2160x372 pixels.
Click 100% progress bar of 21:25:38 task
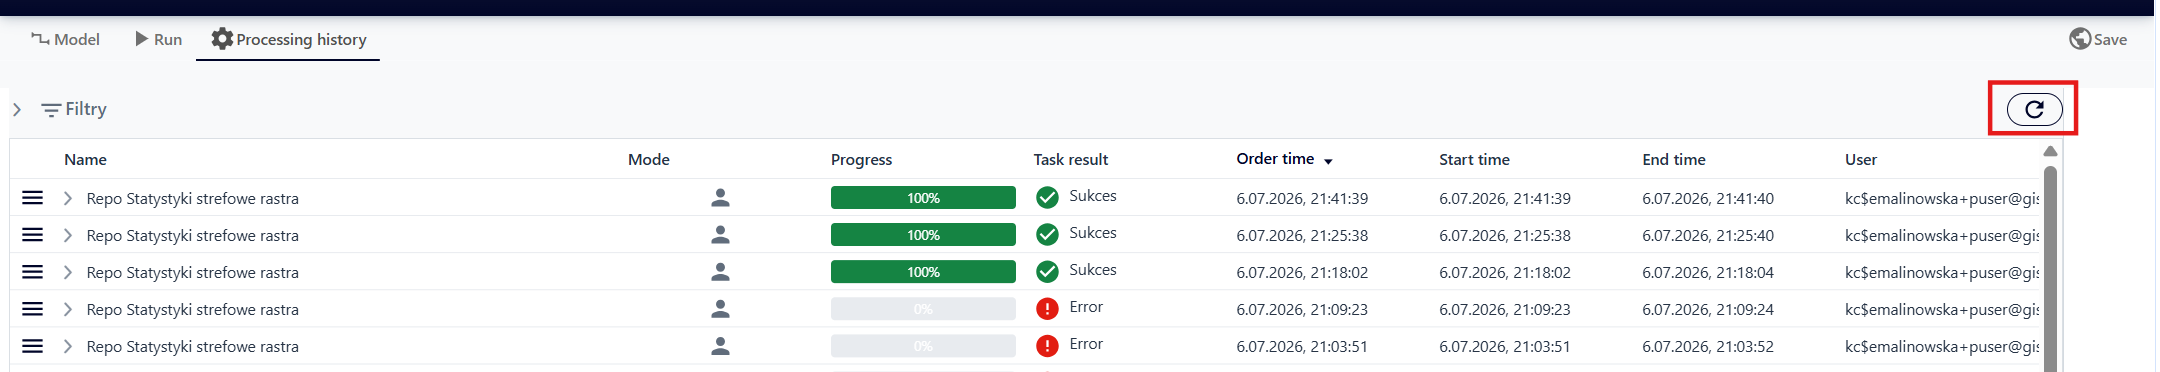click(923, 235)
